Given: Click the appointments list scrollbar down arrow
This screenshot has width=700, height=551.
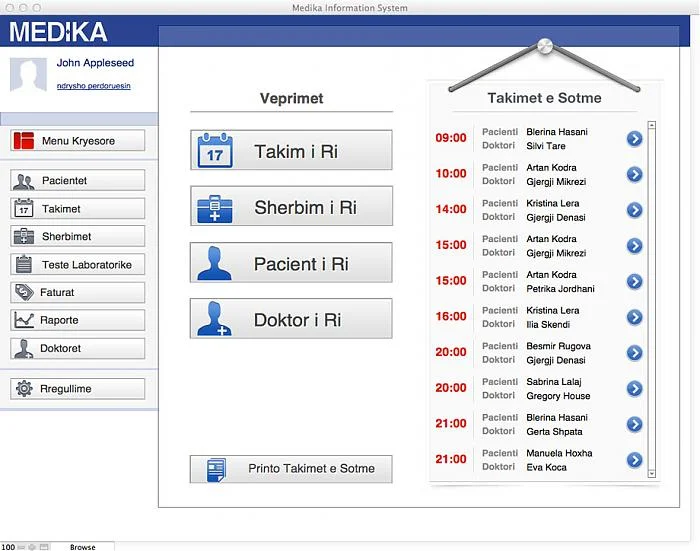Looking at the screenshot, I should (652, 474).
